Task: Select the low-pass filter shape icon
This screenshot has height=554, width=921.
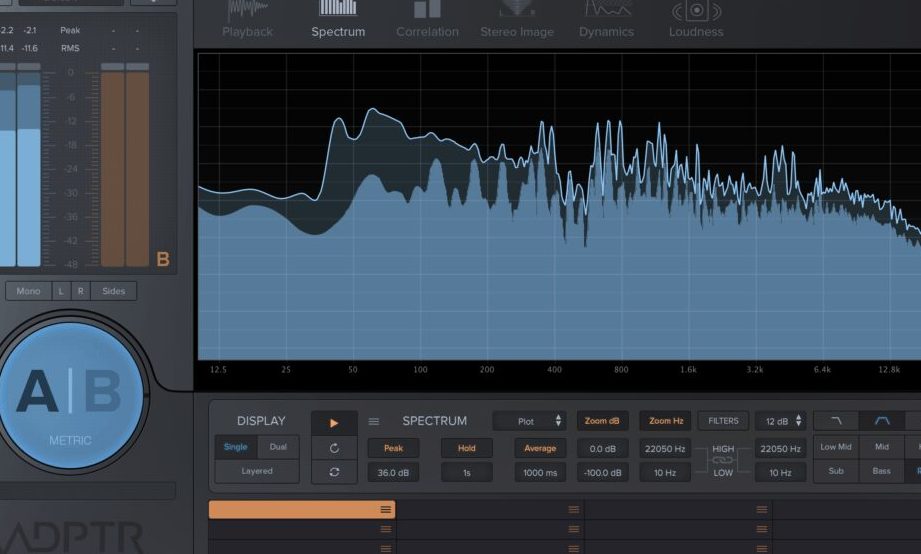Action: tap(836, 421)
